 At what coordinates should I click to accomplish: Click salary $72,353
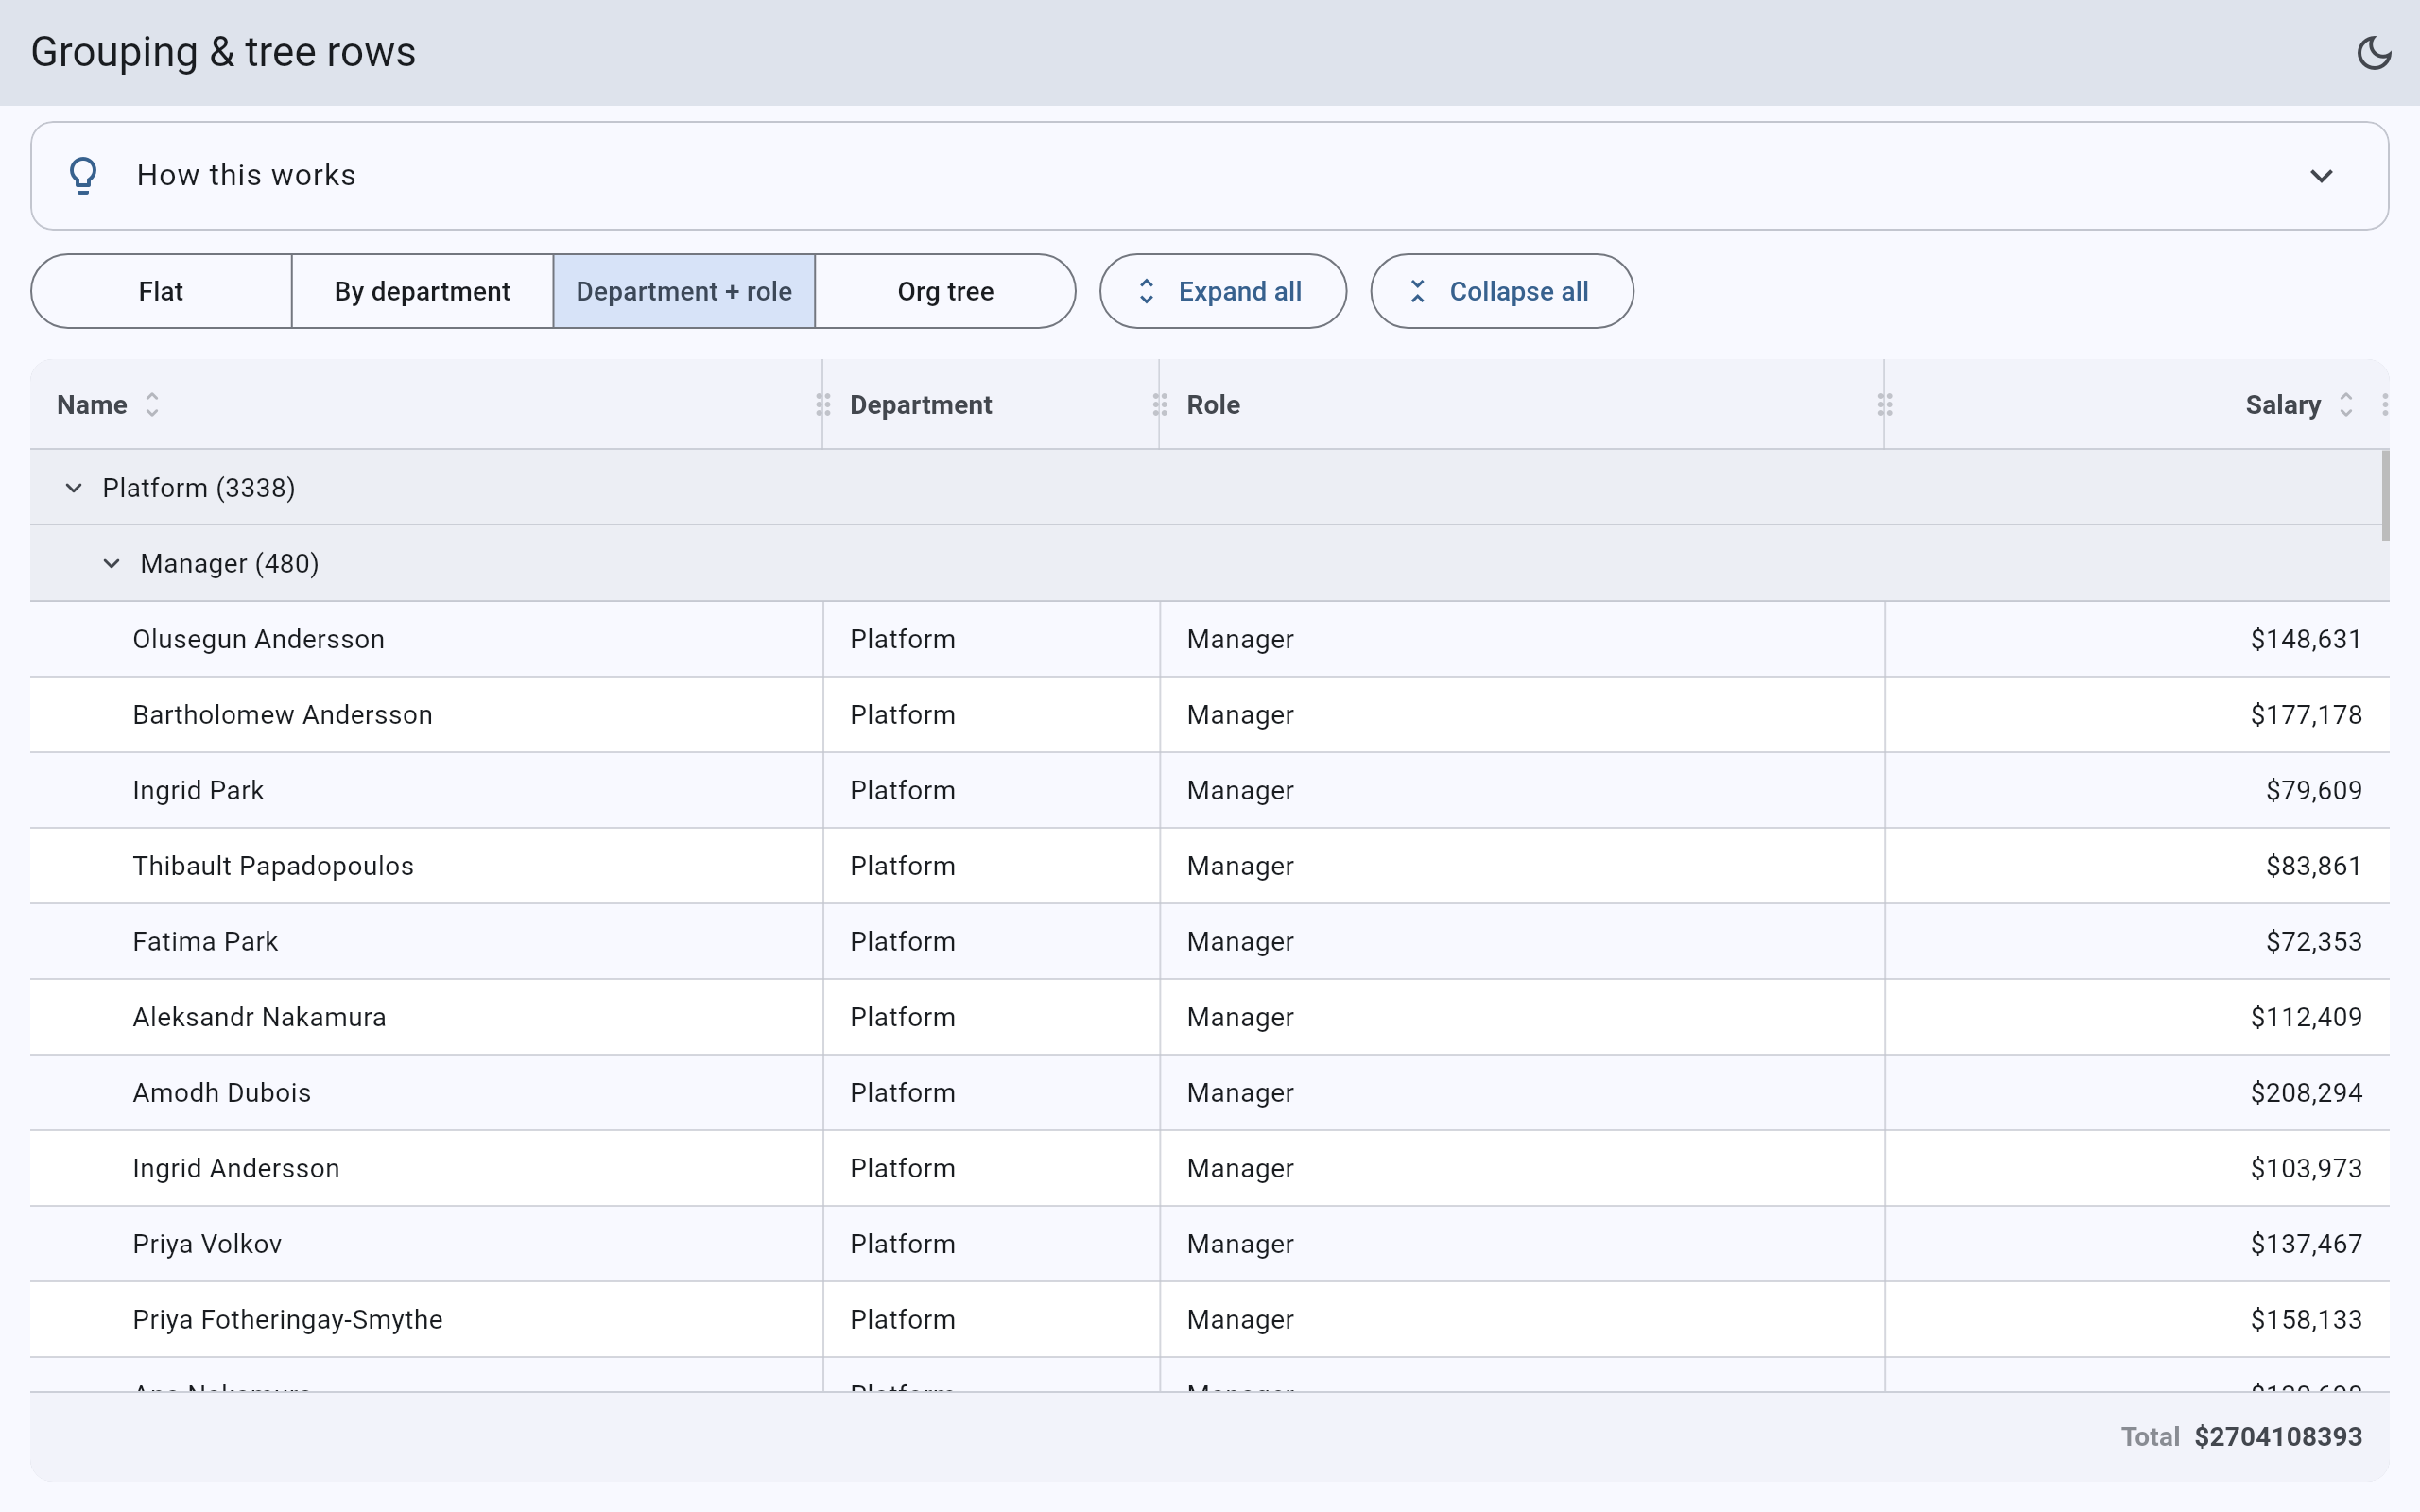click(x=2314, y=942)
